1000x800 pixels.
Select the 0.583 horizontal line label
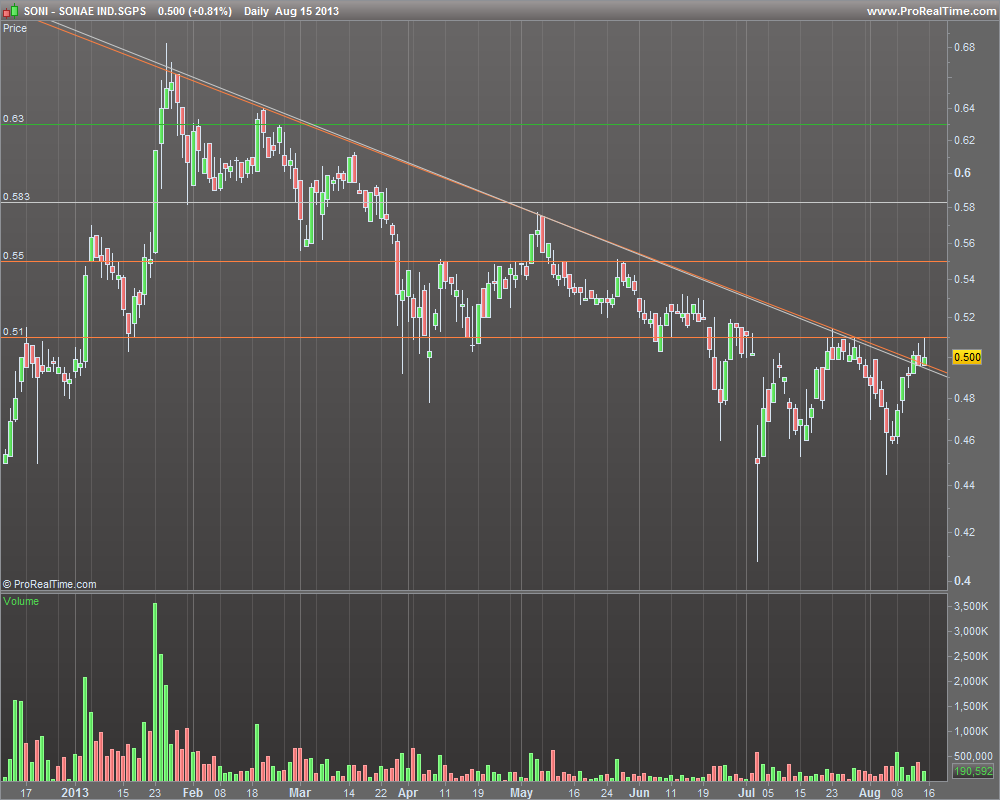click(x=17, y=196)
